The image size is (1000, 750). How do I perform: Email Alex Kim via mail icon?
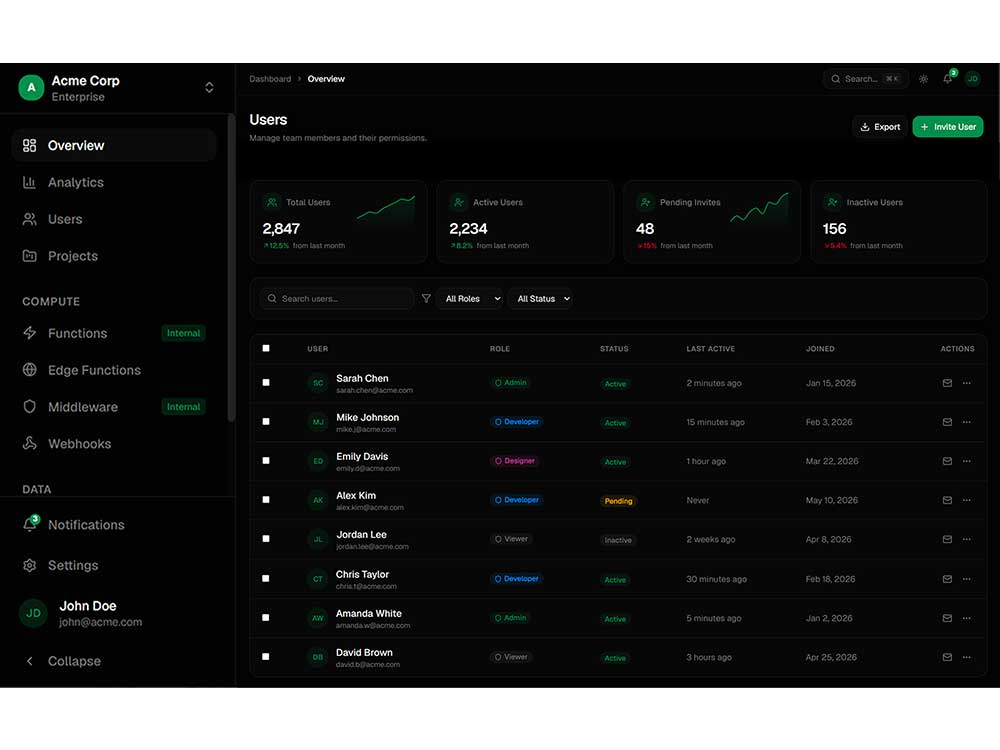(947, 501)
